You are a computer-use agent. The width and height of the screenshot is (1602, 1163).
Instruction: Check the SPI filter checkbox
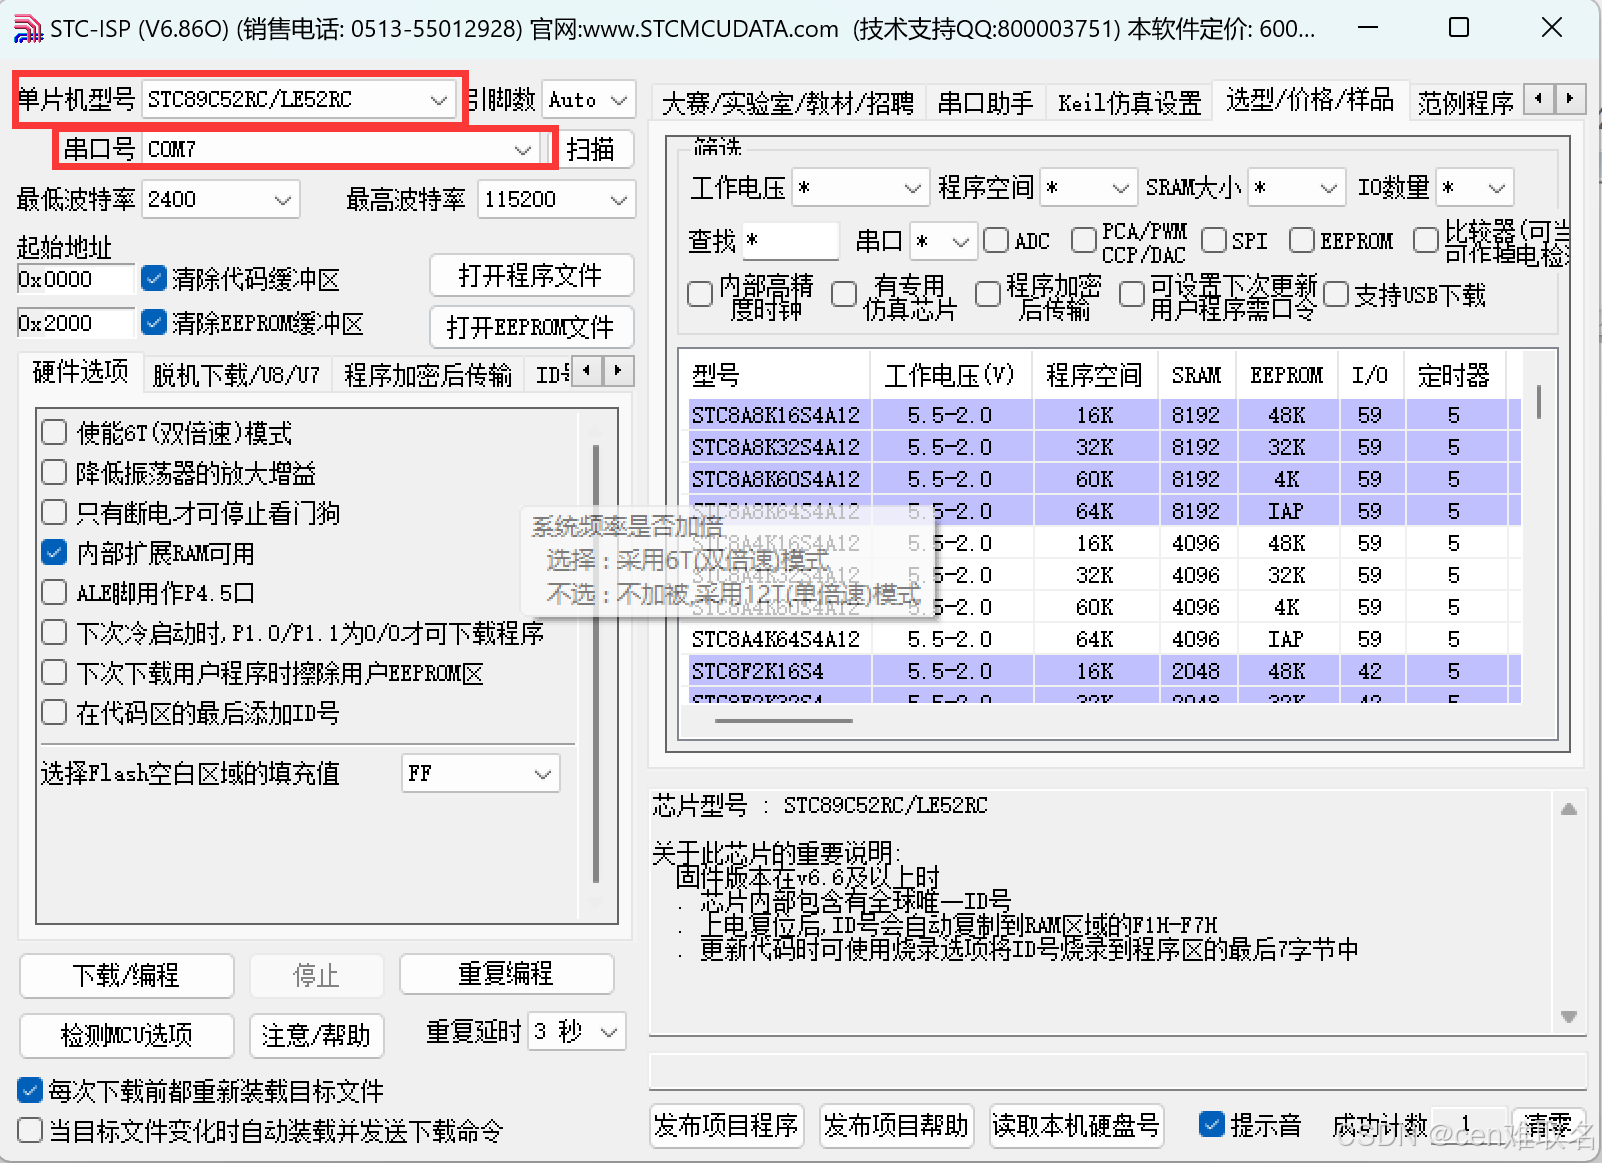1214,240
